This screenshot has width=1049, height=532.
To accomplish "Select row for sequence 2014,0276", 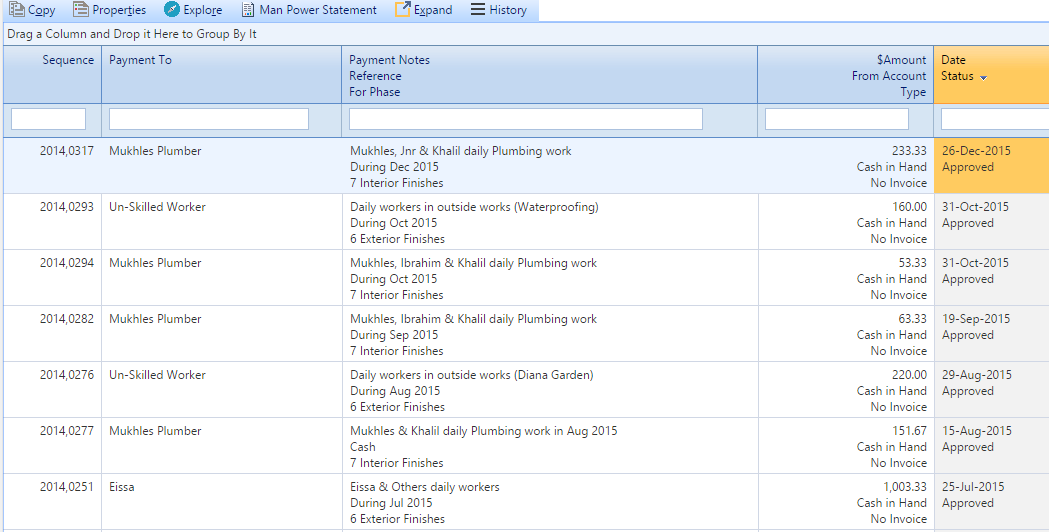I will [x=526, y=390].
